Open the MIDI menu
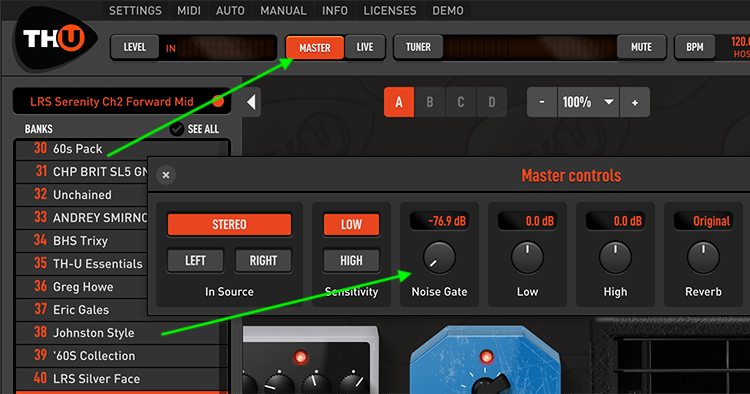This screenshot has height=394, width=750. pyautogui.click(x=189, y=11)
